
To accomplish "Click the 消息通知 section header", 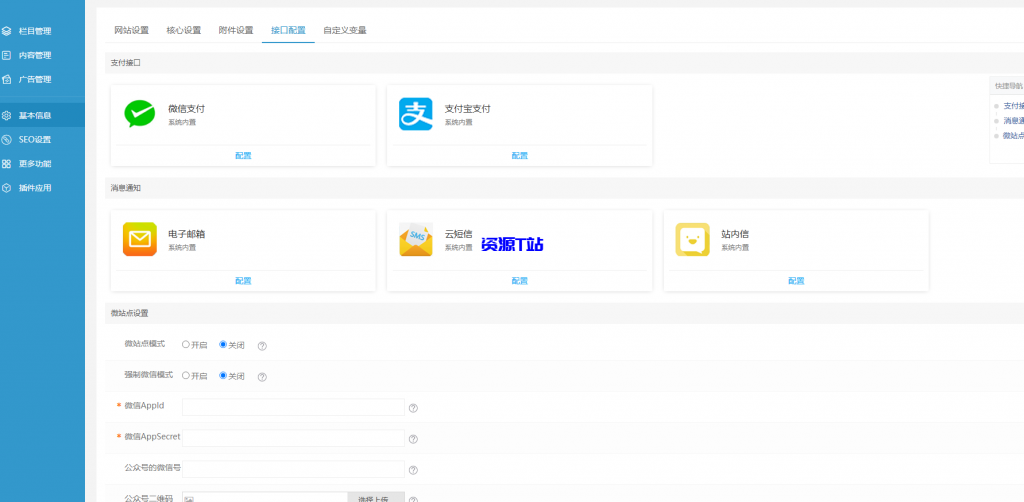I will [564, 188].
